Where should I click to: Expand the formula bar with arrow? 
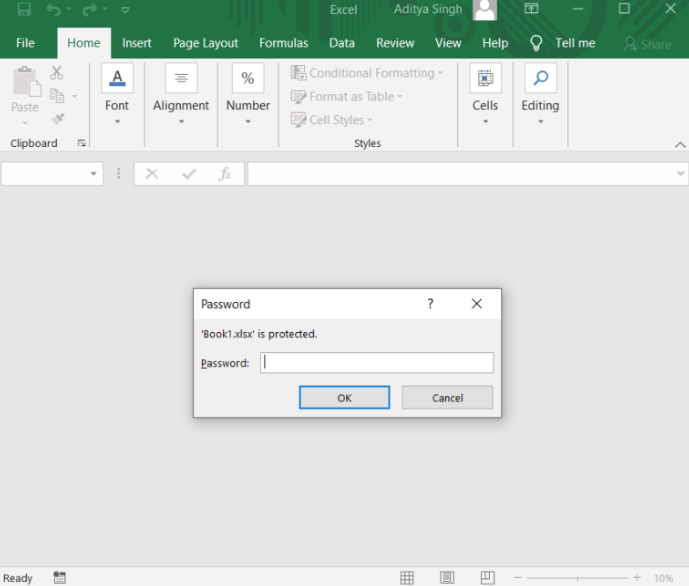point(681,174)
